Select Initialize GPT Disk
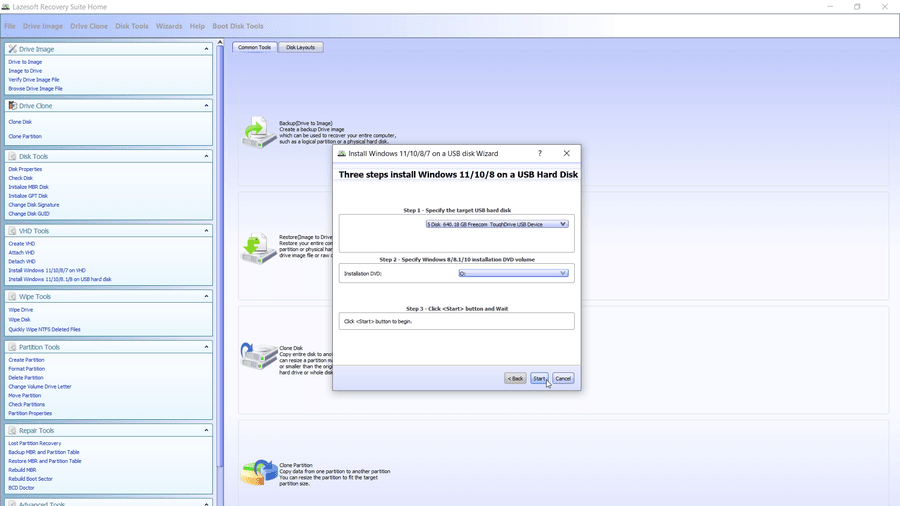 coord(28,196)
